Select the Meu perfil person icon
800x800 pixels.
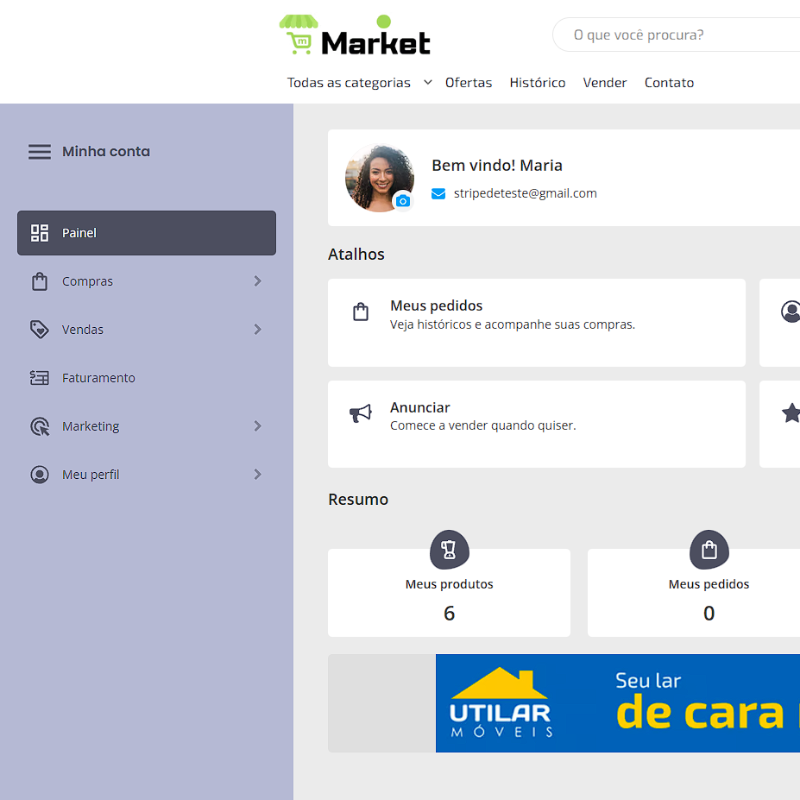coord(40,474)
